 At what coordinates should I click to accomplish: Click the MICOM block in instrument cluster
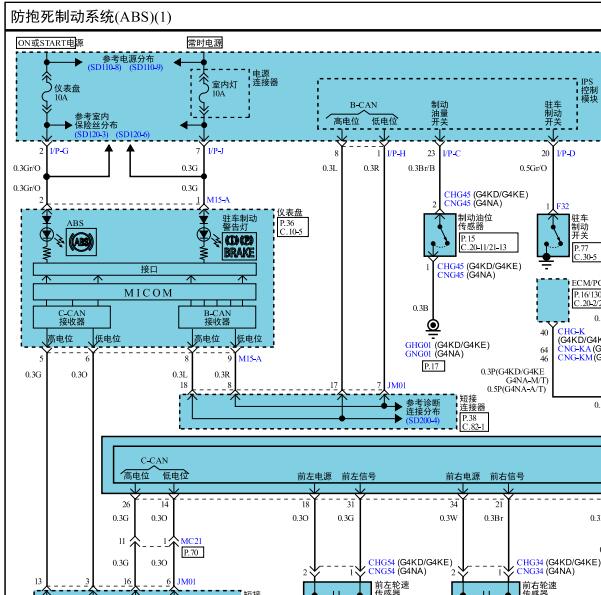point(145,292)
